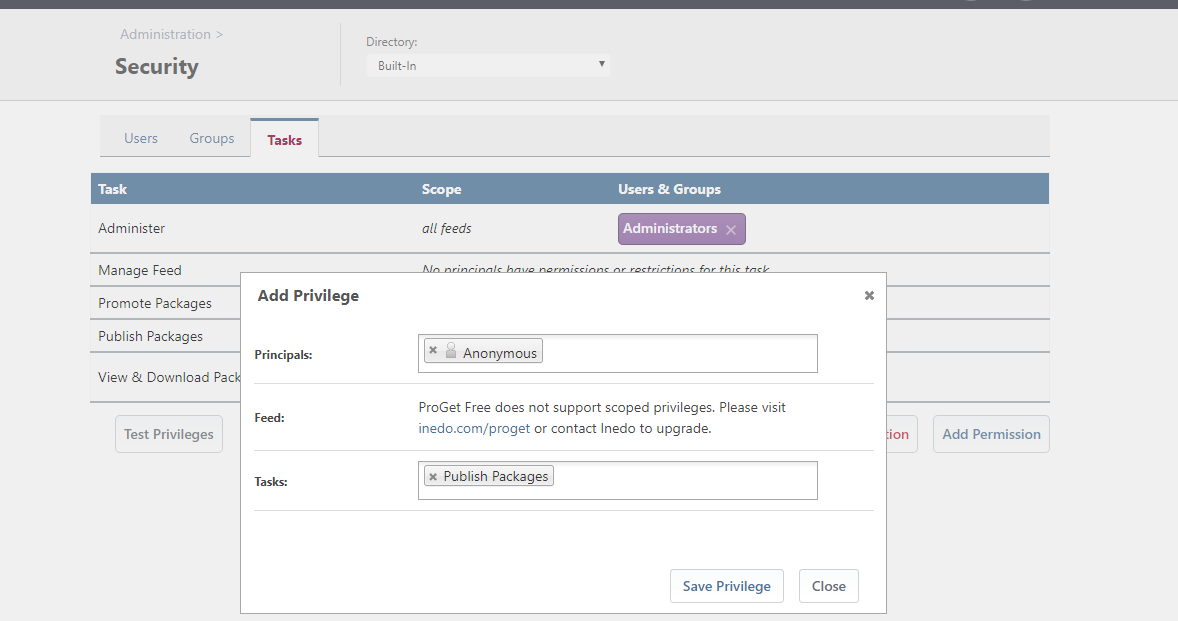Go to the Administration breadcrumb
Viewport: 1178px width, 621px height.
(165, 35)
